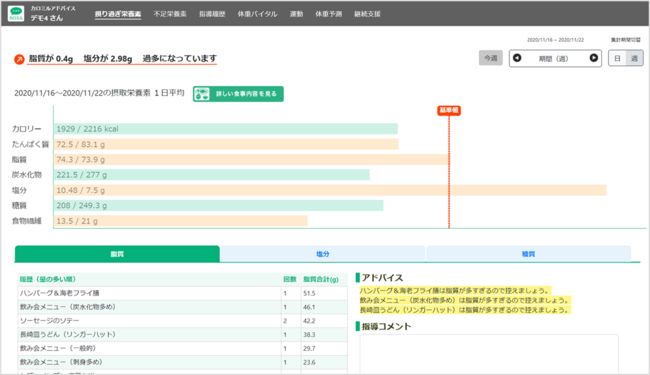Go to the next week with right arrow
The width and height of the screenshot is (650, 375).
click(x=594, y=58)
